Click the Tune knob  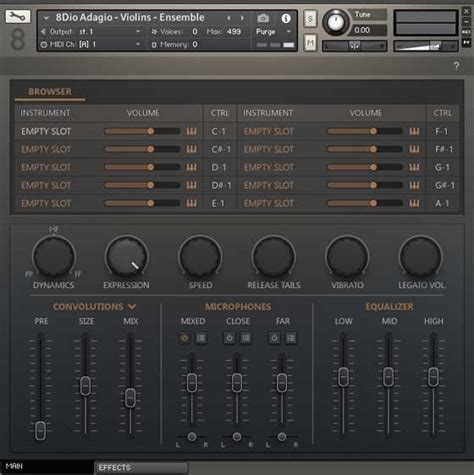336,23
